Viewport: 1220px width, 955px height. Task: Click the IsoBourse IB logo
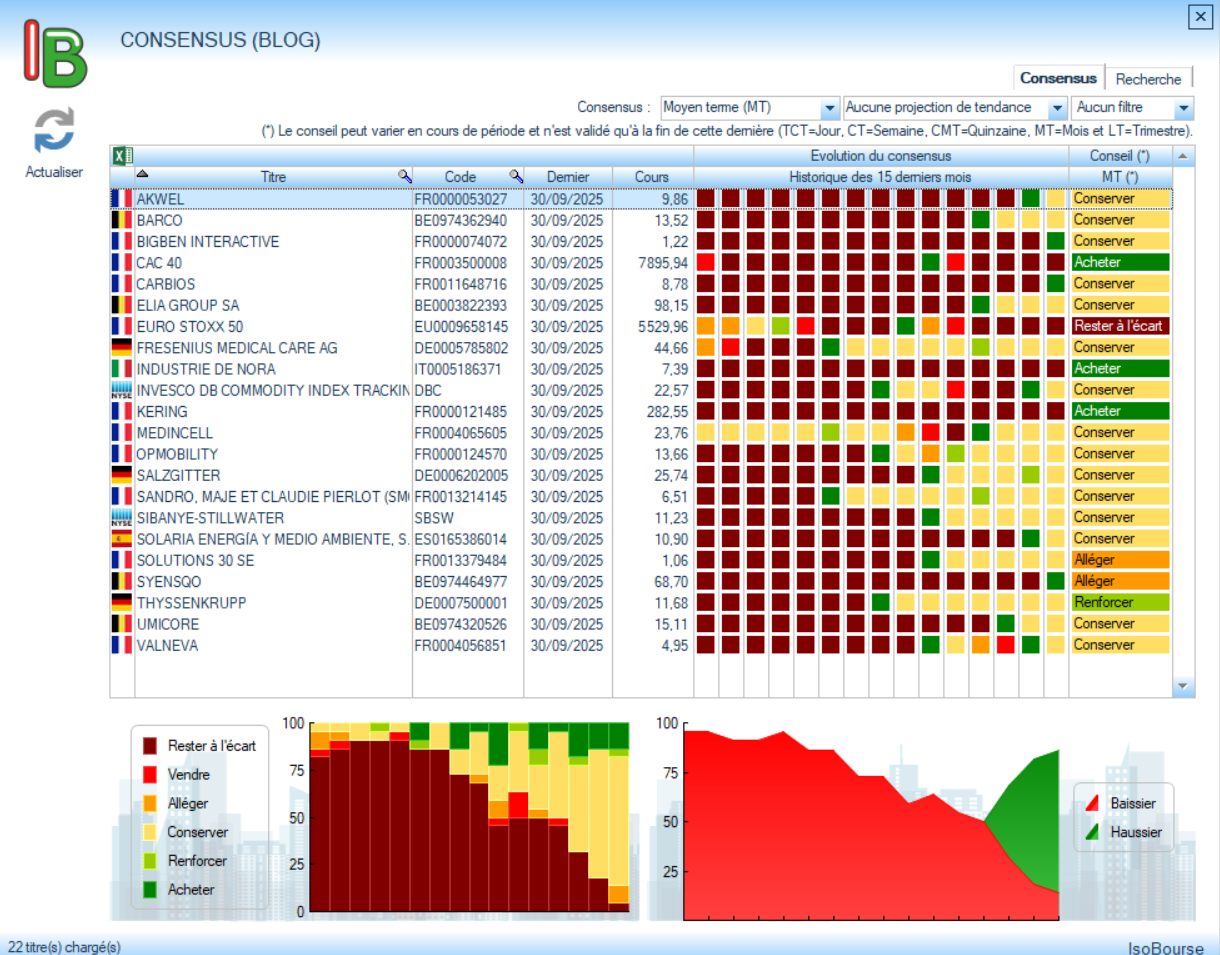56,54
